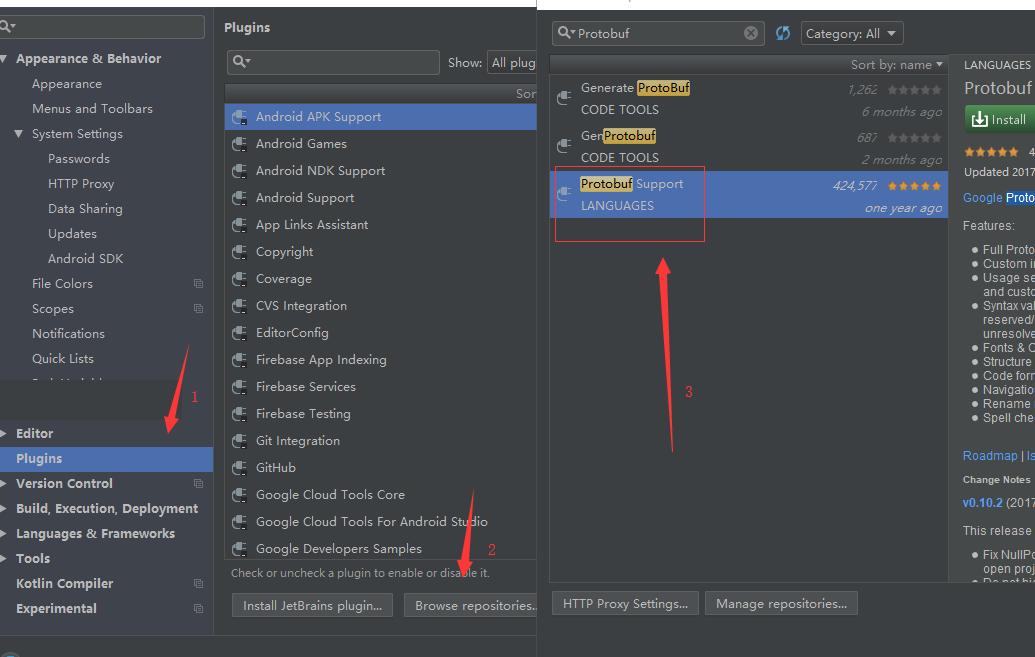Select Quick Lists settings item
The height and width of the screenshot is (657, 1035).
pyautogui.click(x=63, y=359)
